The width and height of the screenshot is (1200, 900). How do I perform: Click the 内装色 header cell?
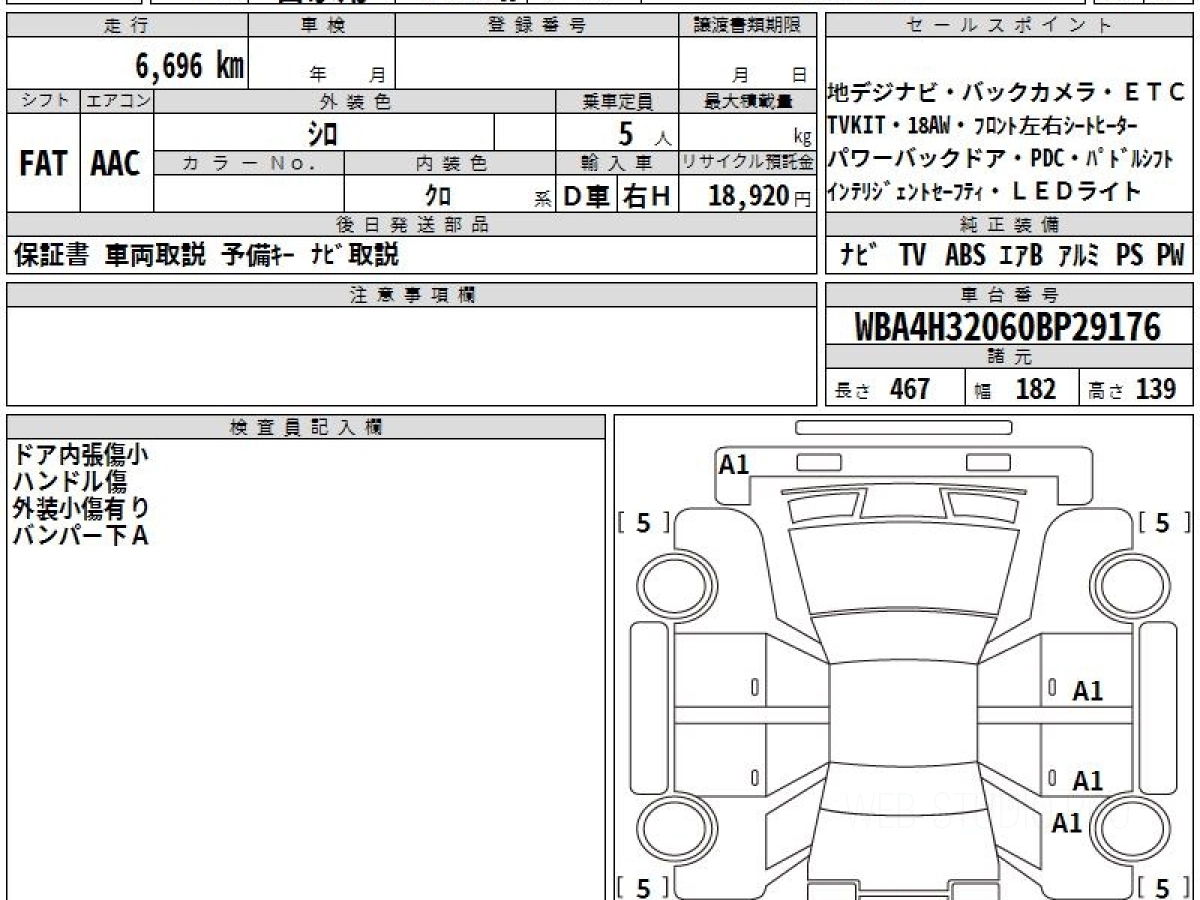coord(450,162)
